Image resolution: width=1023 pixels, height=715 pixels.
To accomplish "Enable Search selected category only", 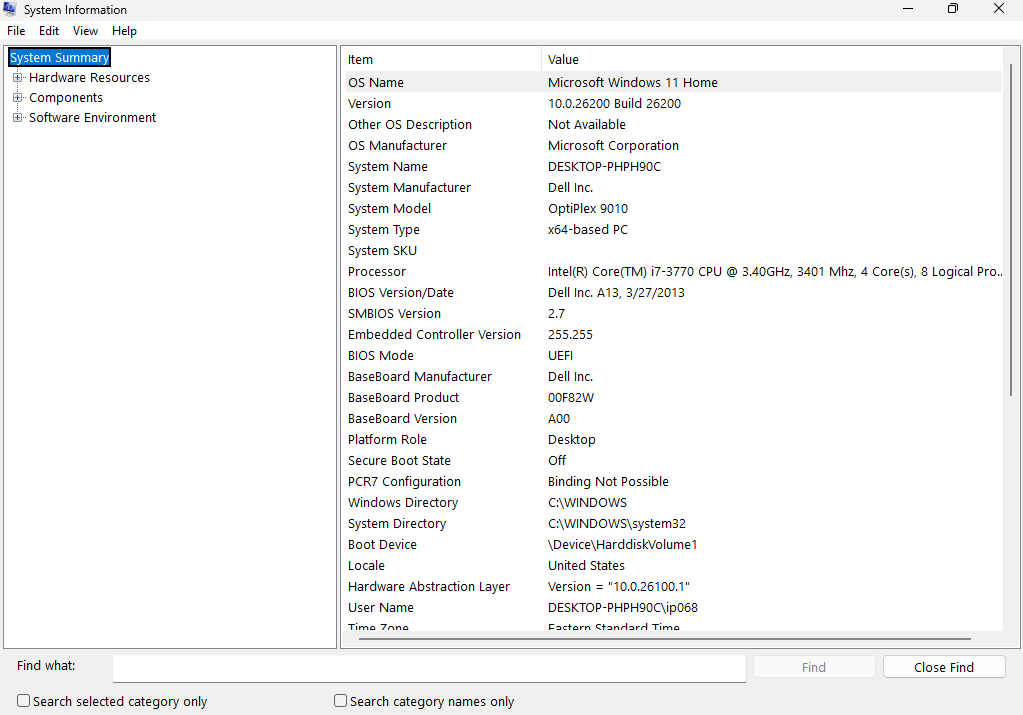I will pos(22,701).
